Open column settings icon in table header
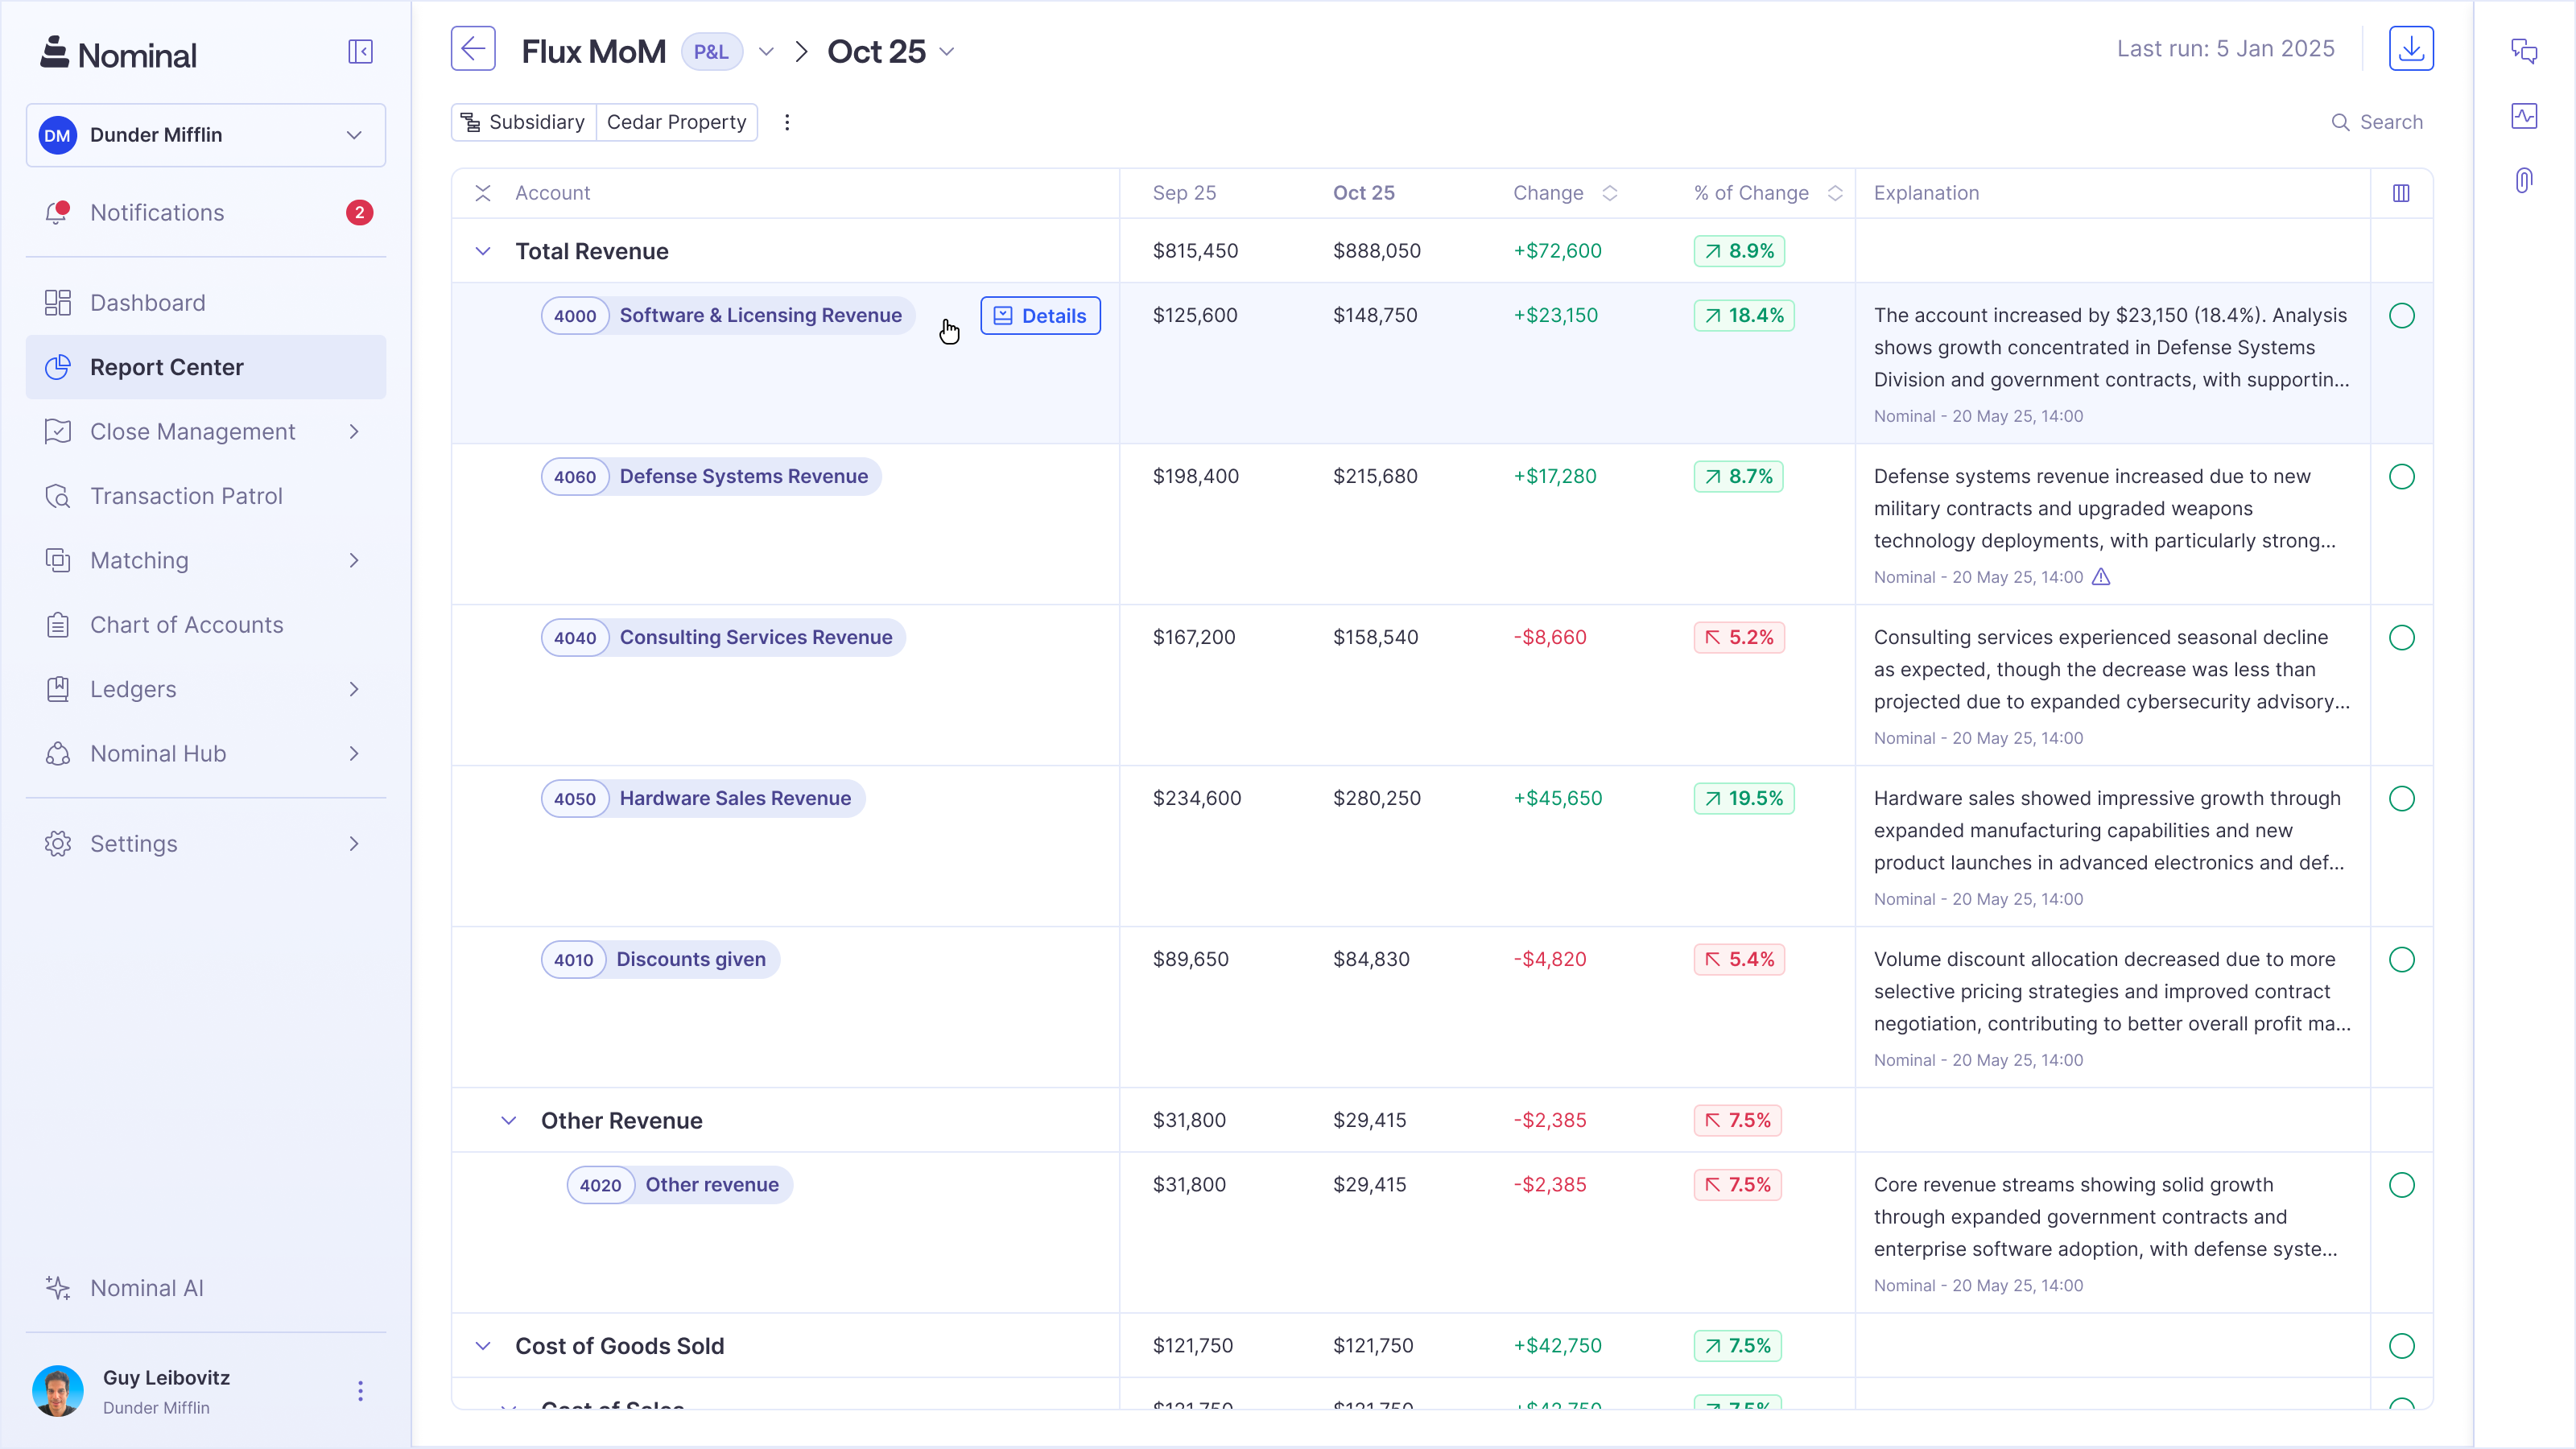Viewport: 2576px width, 1449px height. [2401, 193]
